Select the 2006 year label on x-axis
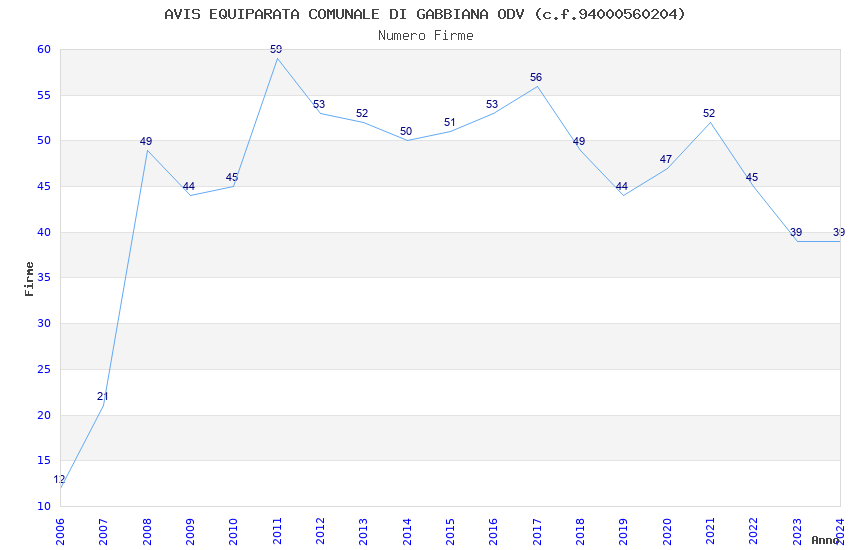The image size is (850, 550). (60, 532)
